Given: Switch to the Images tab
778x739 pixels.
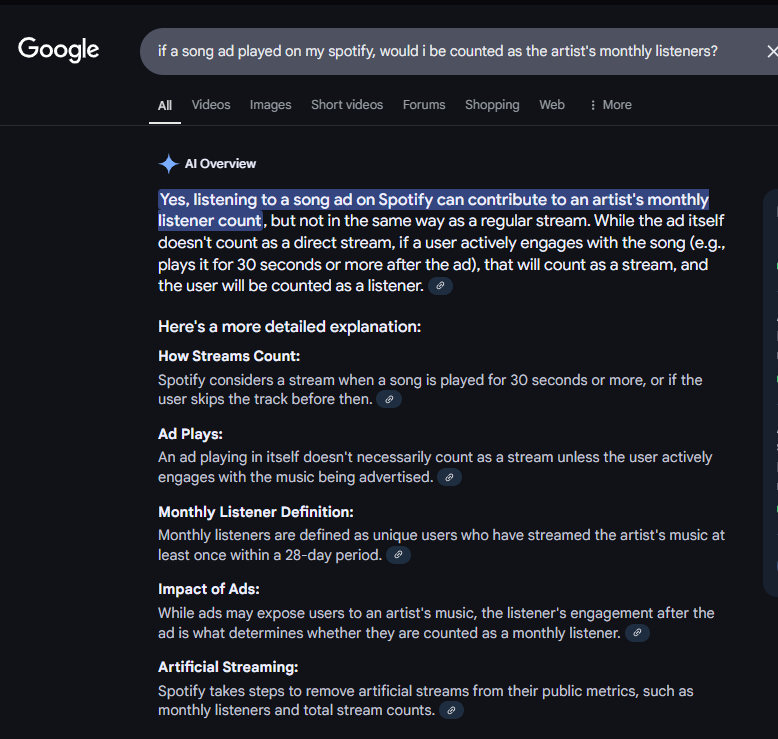Looking at the screenshot, I should (270, 105).
